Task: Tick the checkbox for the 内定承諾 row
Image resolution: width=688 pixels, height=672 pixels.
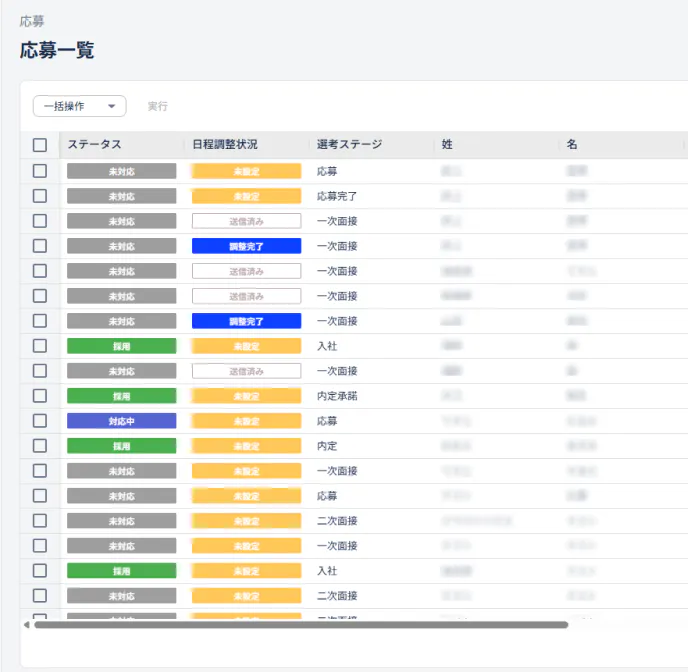Action: point(40,396)
